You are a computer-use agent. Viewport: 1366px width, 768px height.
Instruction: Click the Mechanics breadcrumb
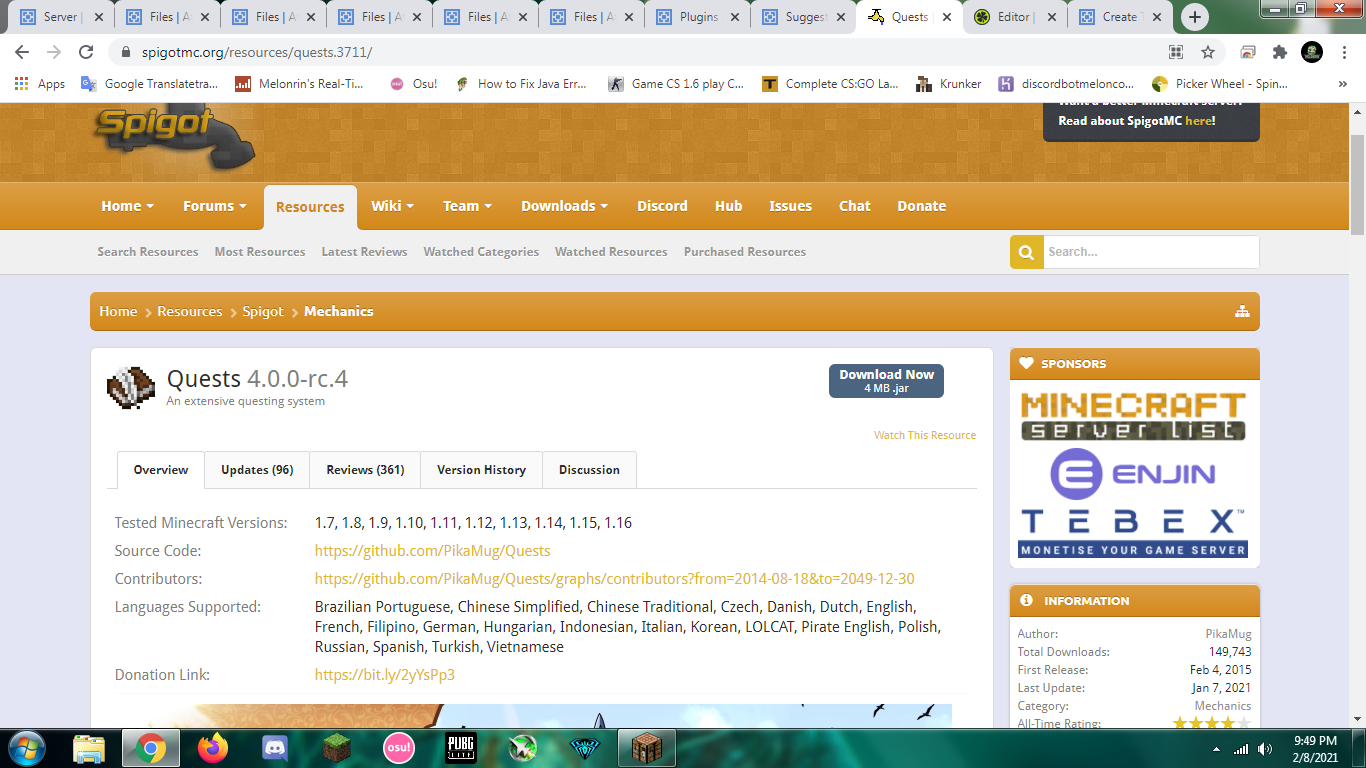(339, 311)
